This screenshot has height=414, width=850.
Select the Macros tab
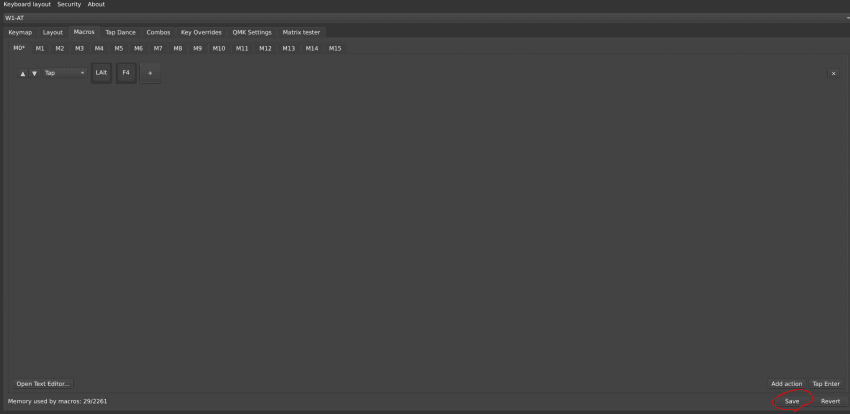(x=84, y=32)
